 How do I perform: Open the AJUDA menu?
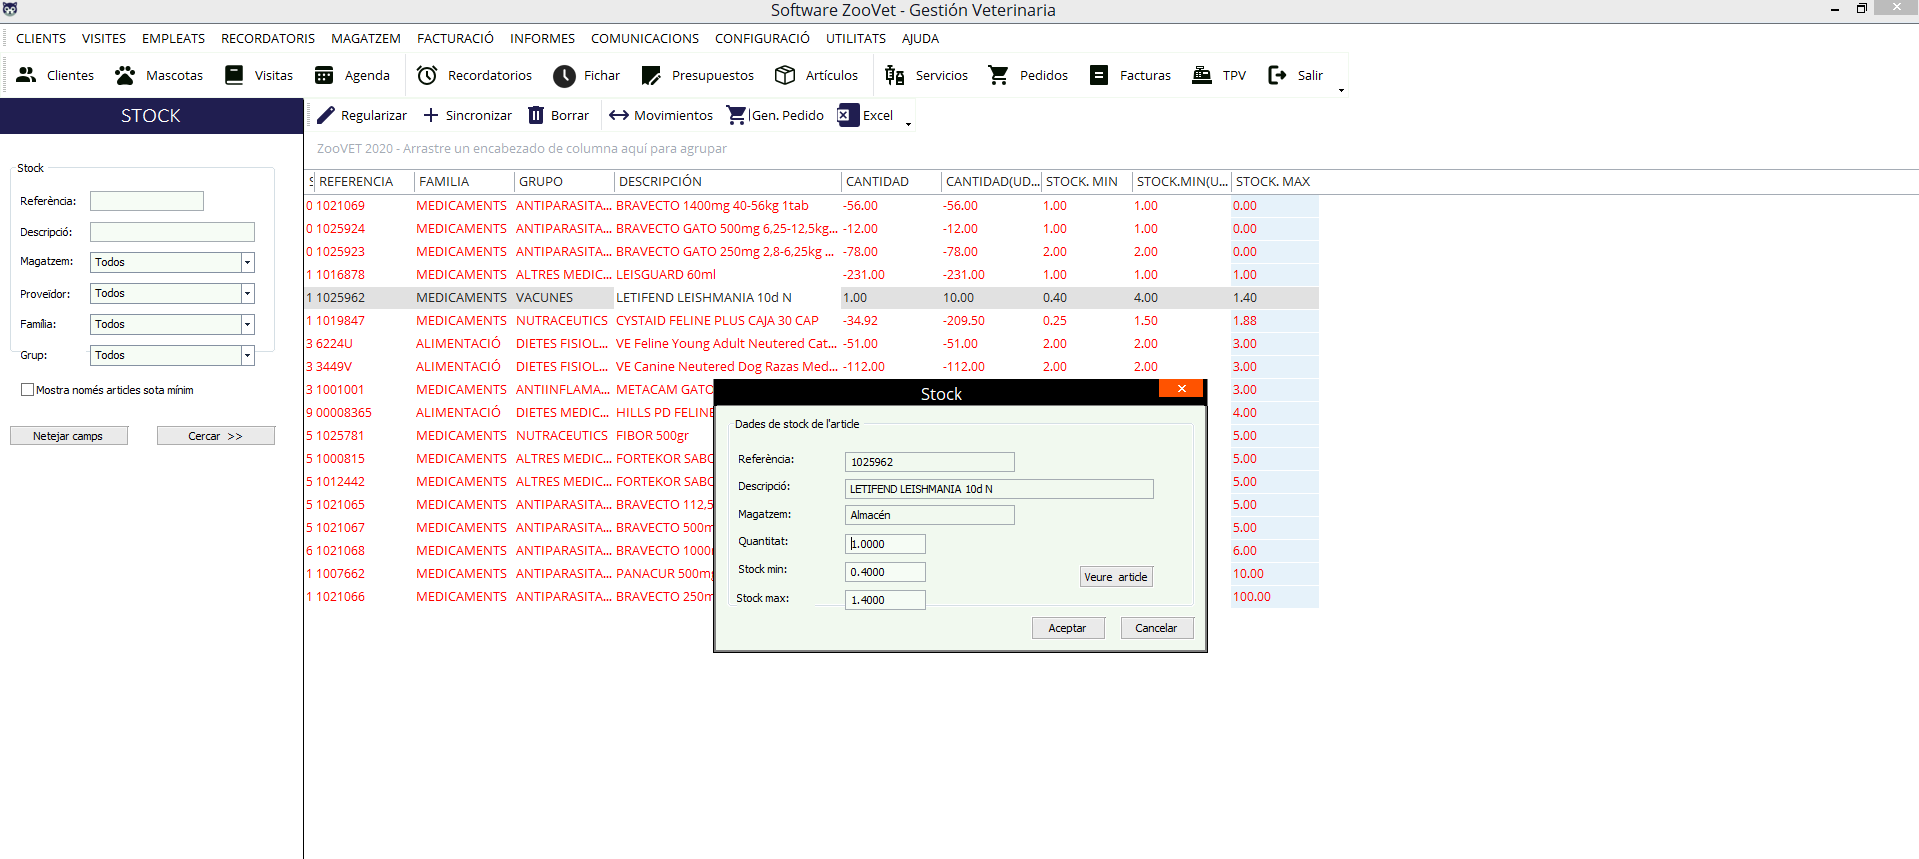point(920,38)
